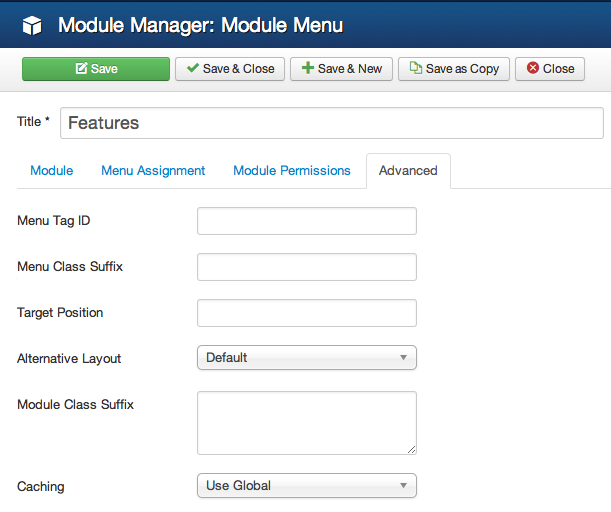Select the Use Global caching combo box

(307, 486)
